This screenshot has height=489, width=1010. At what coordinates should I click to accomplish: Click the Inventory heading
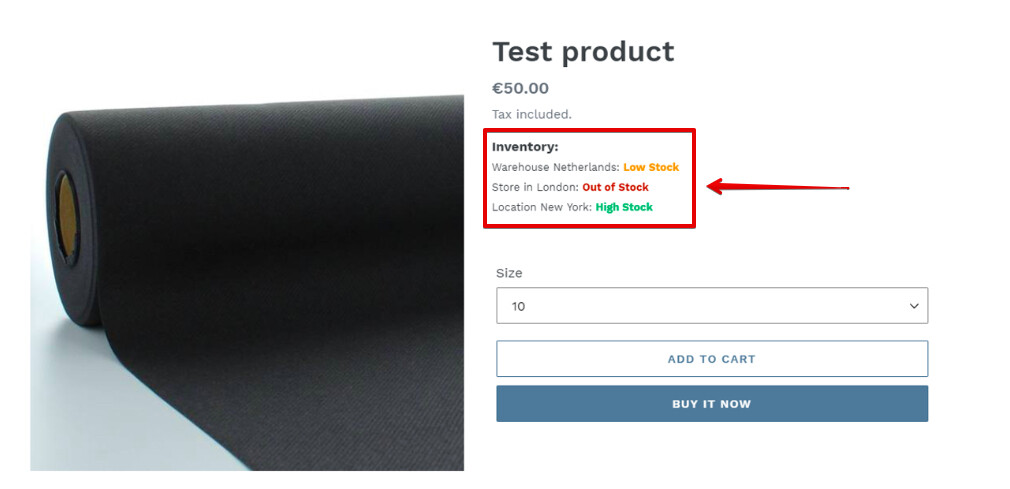(525, 147)
